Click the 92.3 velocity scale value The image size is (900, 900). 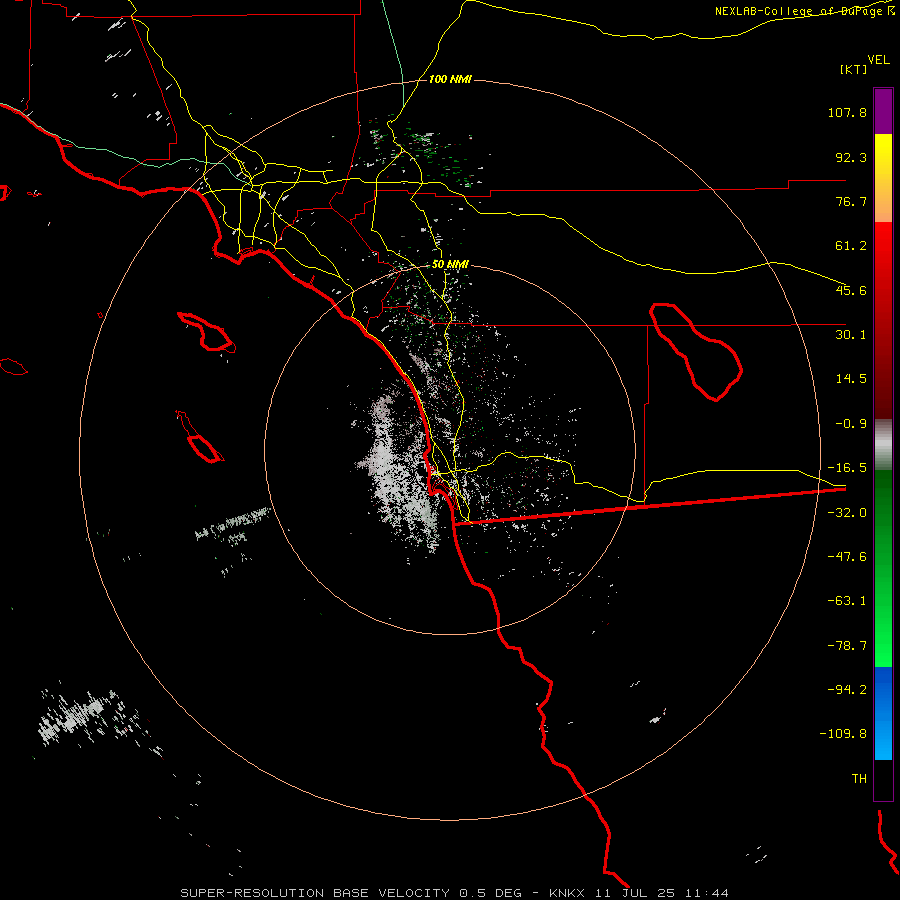851,157
